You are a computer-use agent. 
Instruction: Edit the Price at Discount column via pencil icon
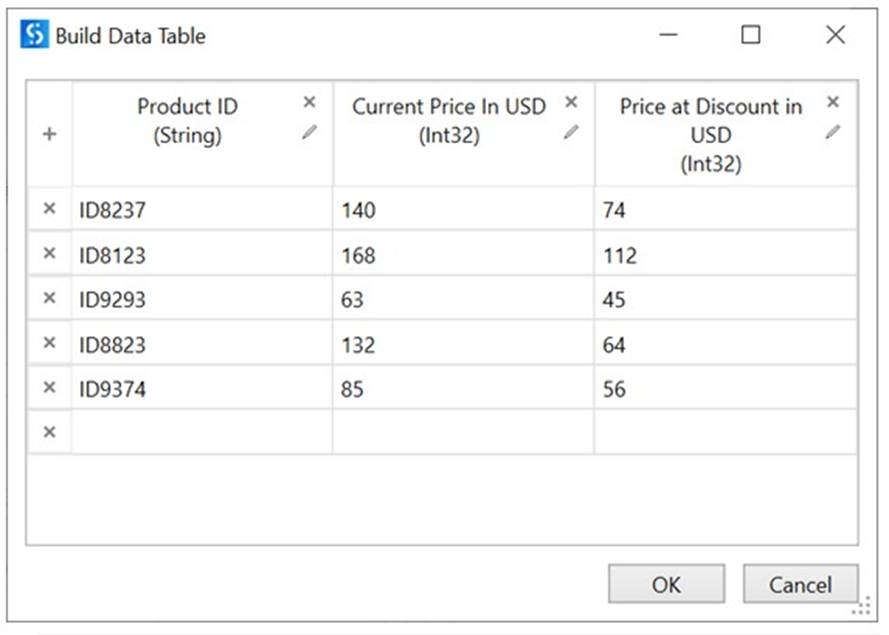[833, 131]
